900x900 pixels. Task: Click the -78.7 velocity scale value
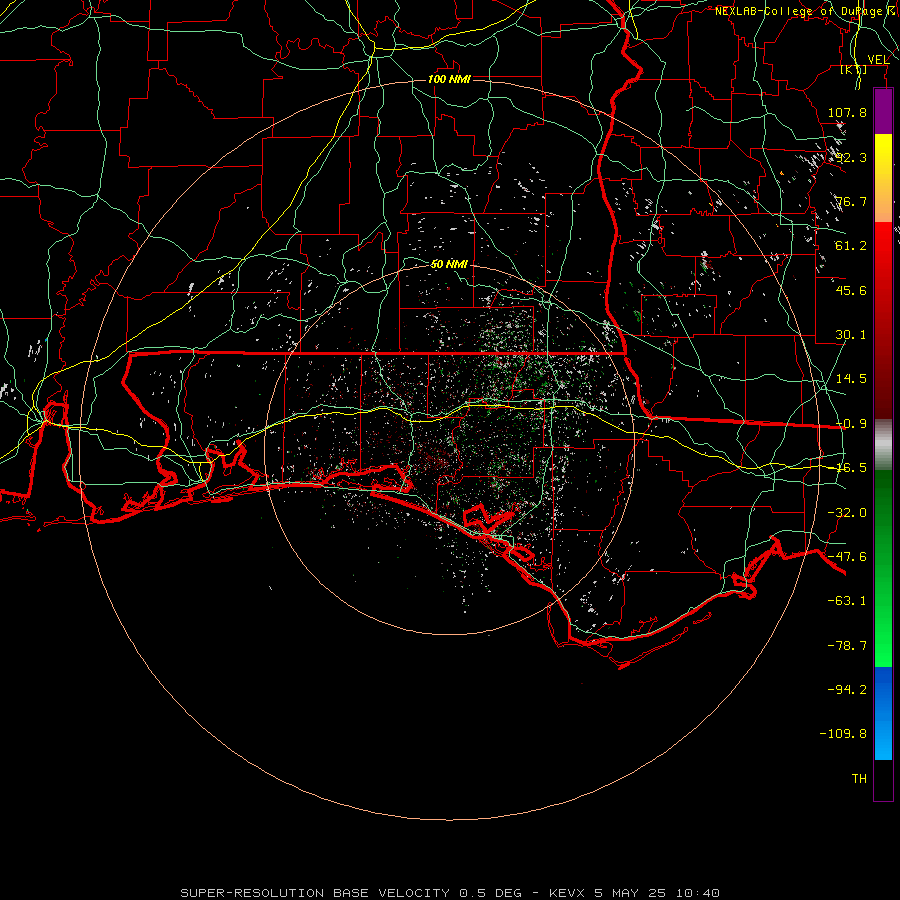click(847, 646)
